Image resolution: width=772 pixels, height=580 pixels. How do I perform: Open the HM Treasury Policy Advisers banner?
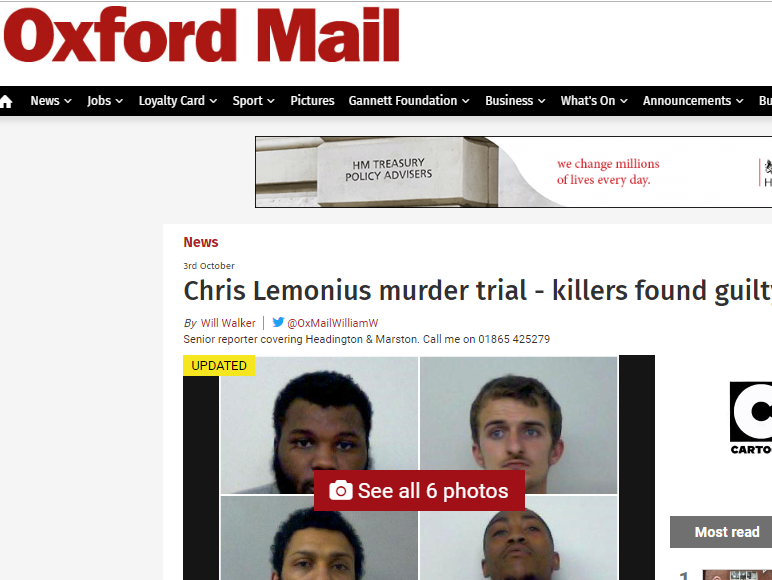point(514,172)
